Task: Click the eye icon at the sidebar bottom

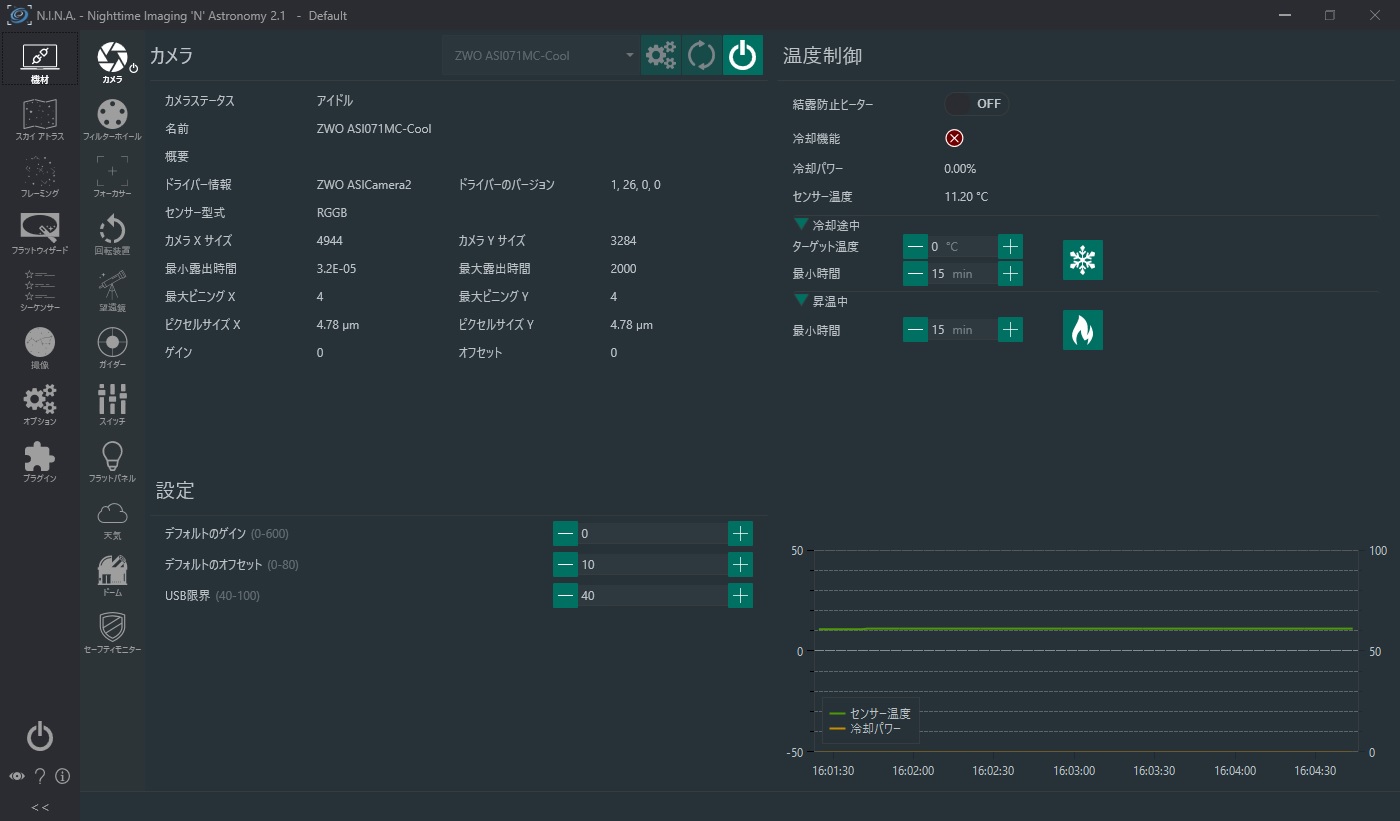Action: 17,776
